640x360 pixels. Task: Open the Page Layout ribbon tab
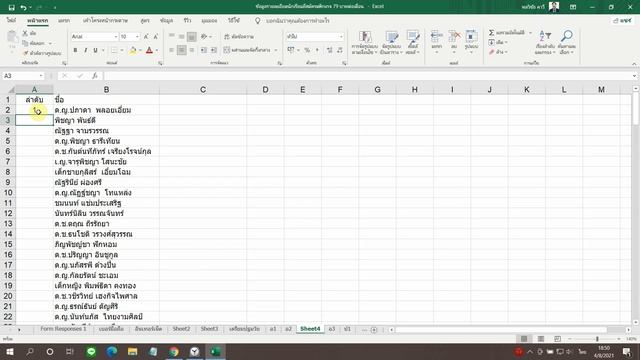coord(105,20)
